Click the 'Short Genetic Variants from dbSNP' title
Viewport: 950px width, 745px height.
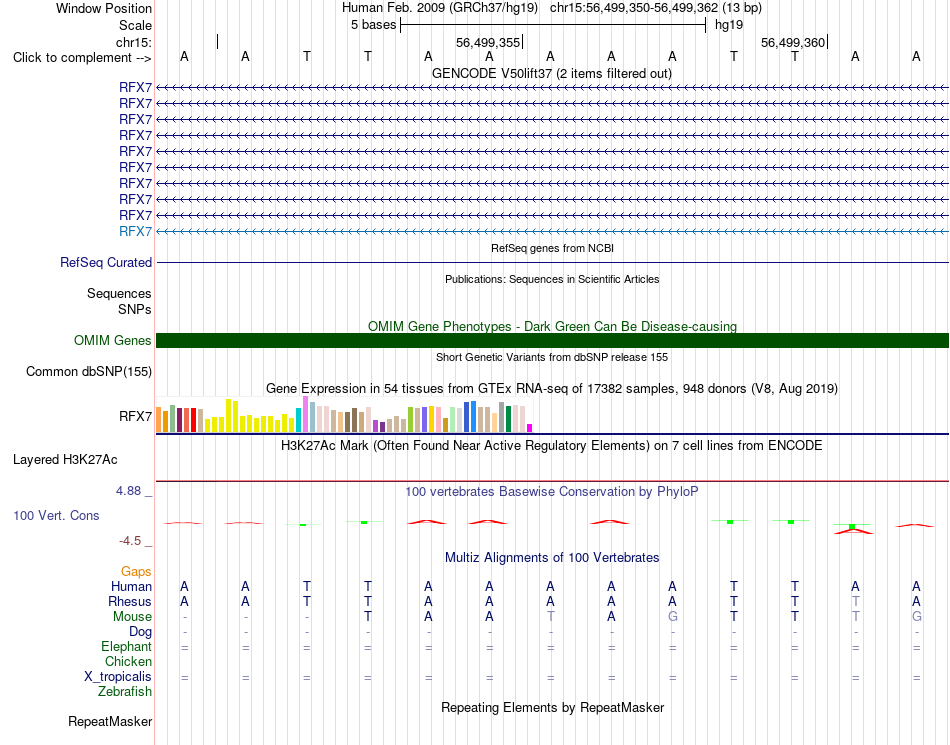click(x=552, y=357)
